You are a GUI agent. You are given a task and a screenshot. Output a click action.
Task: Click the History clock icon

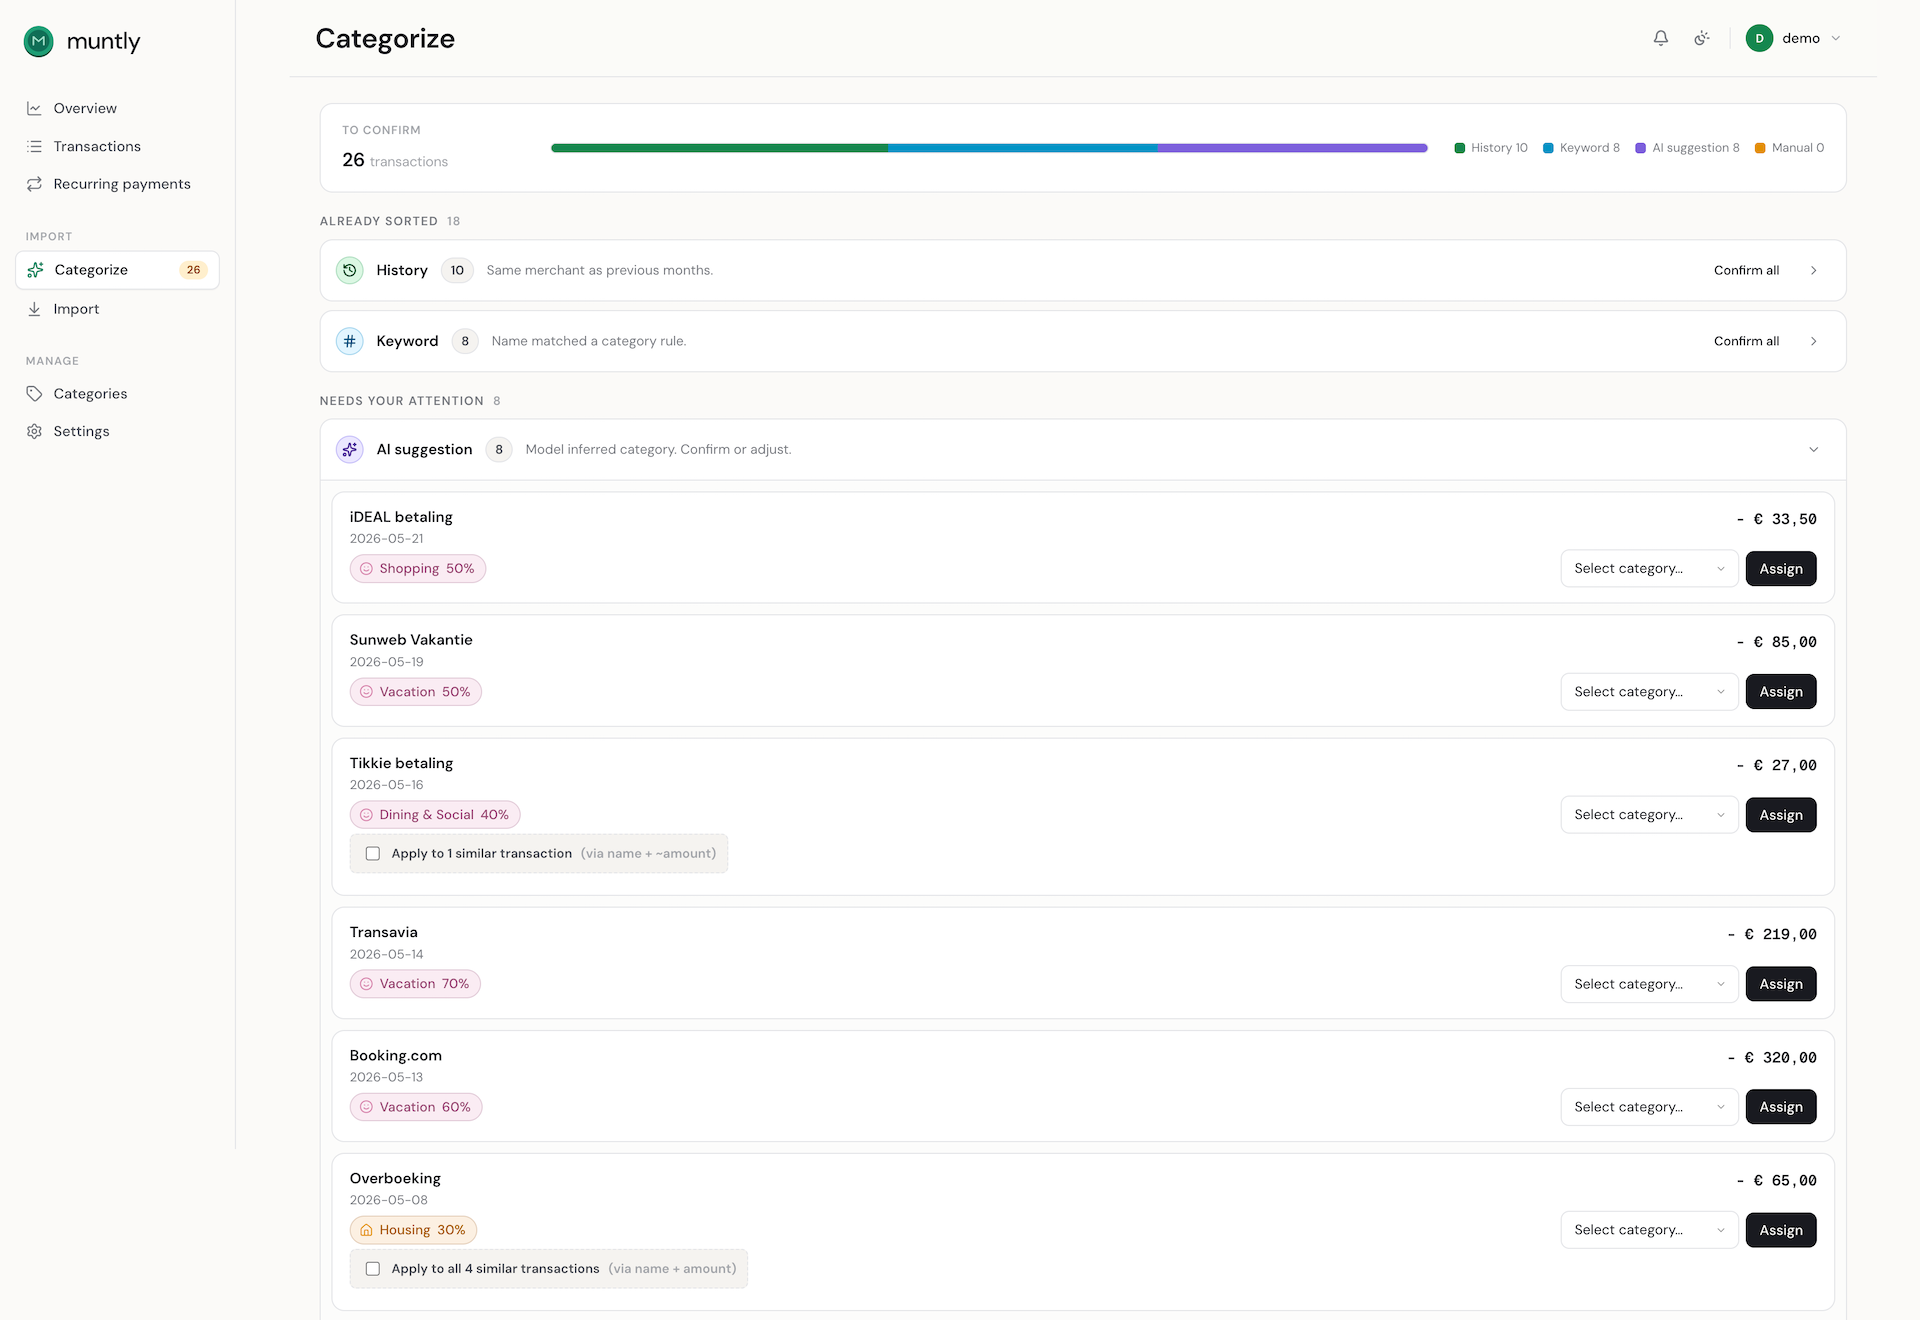tap(350, 270)
